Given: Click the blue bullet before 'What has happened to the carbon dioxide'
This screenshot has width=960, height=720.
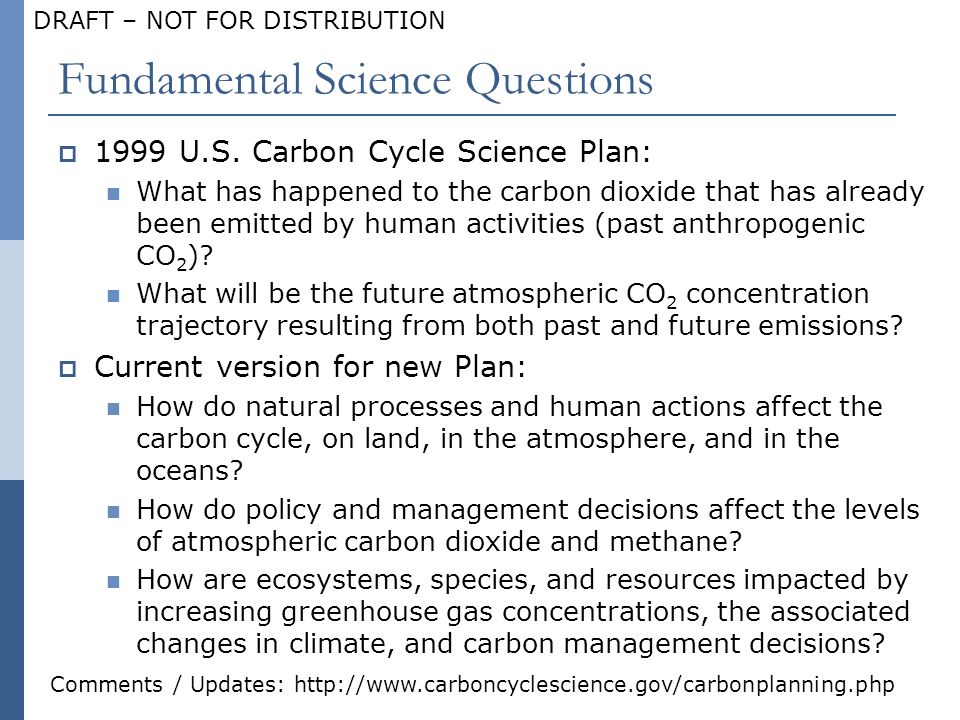Looking at the screenshot, I should point(113,194).
